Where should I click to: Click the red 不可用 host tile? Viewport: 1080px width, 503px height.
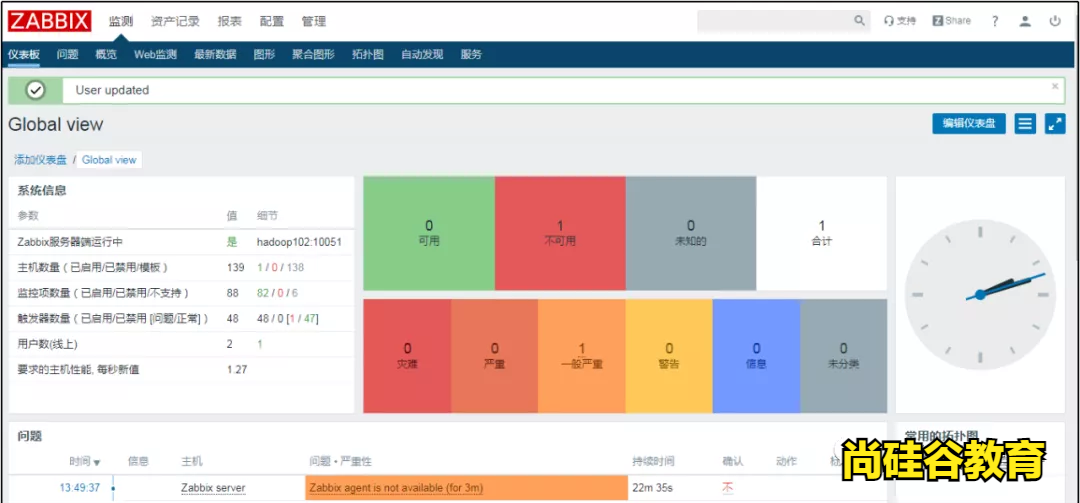tap(560, 233)
